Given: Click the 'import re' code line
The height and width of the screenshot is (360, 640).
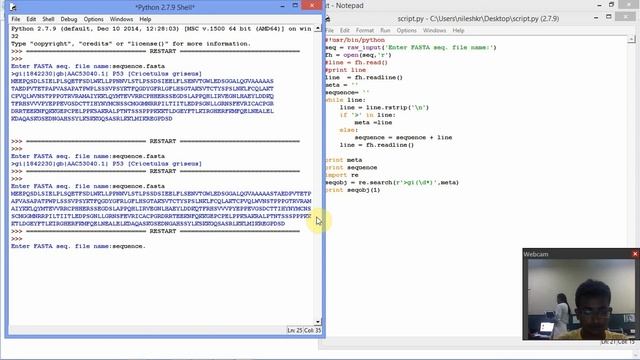Looking at the screenshot, I should (x=342, y=175).
